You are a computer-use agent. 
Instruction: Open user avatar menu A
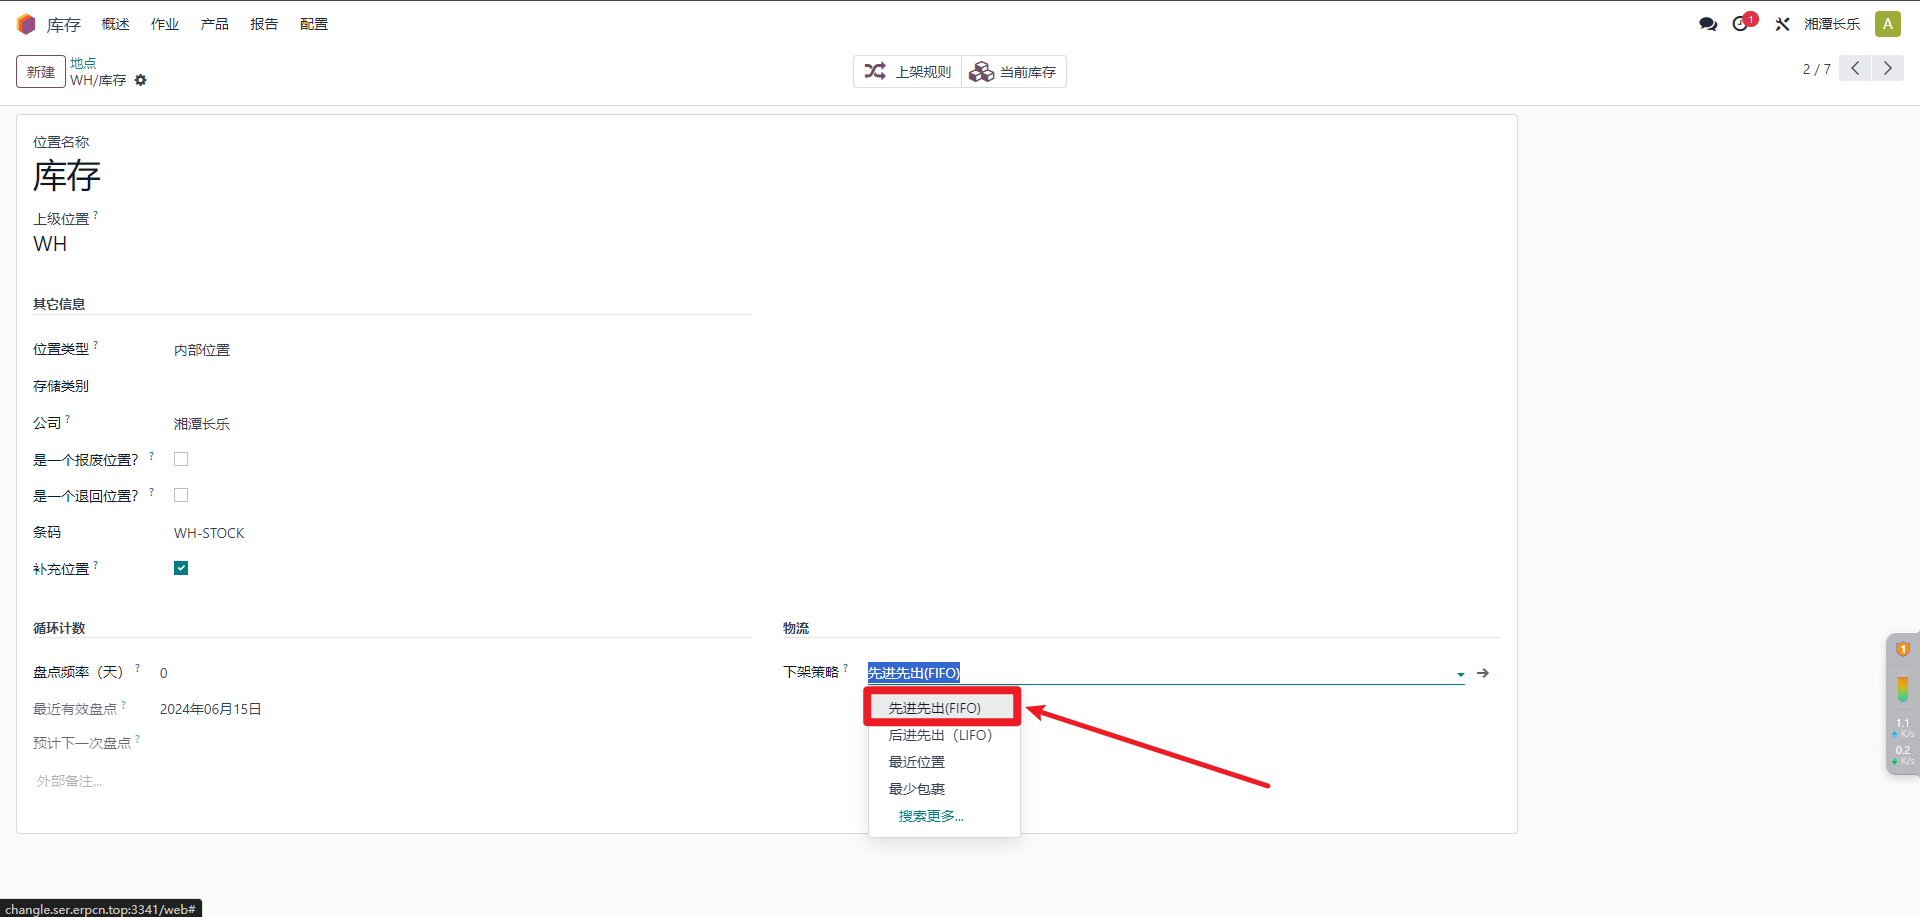click(x=1887, y=24)
